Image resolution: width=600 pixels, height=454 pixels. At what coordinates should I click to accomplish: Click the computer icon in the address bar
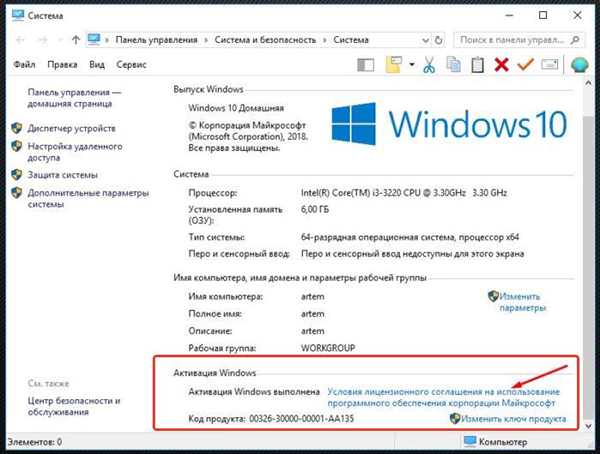tap(94, 39)
